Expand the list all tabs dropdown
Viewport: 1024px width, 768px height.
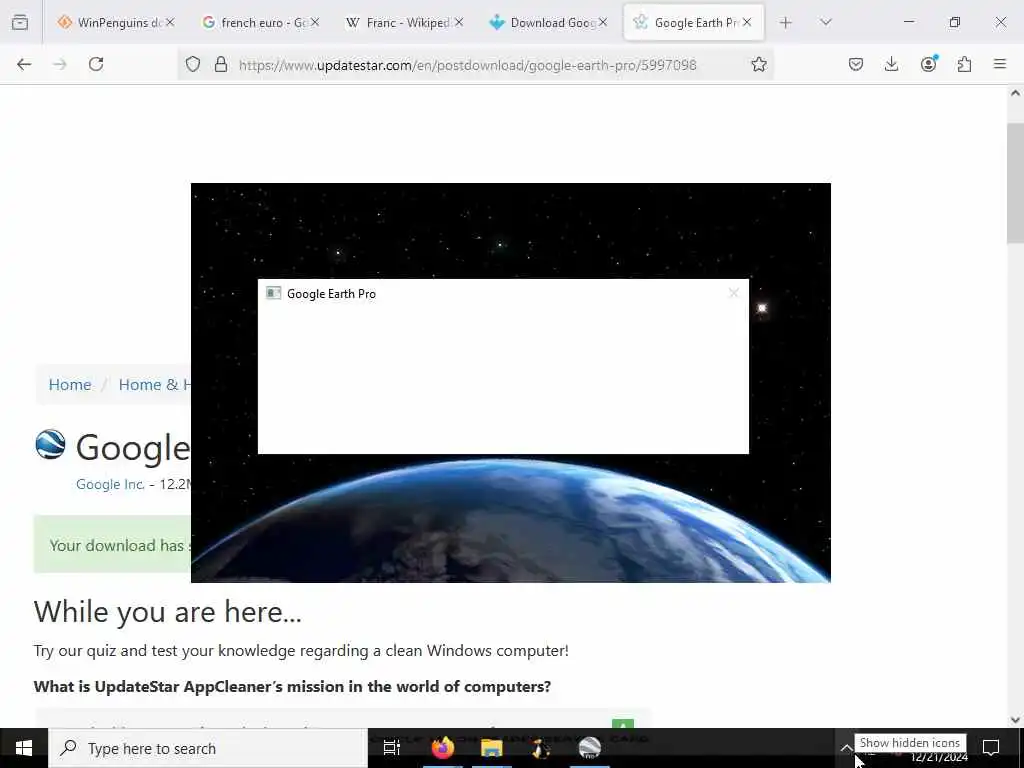[826, 22]
